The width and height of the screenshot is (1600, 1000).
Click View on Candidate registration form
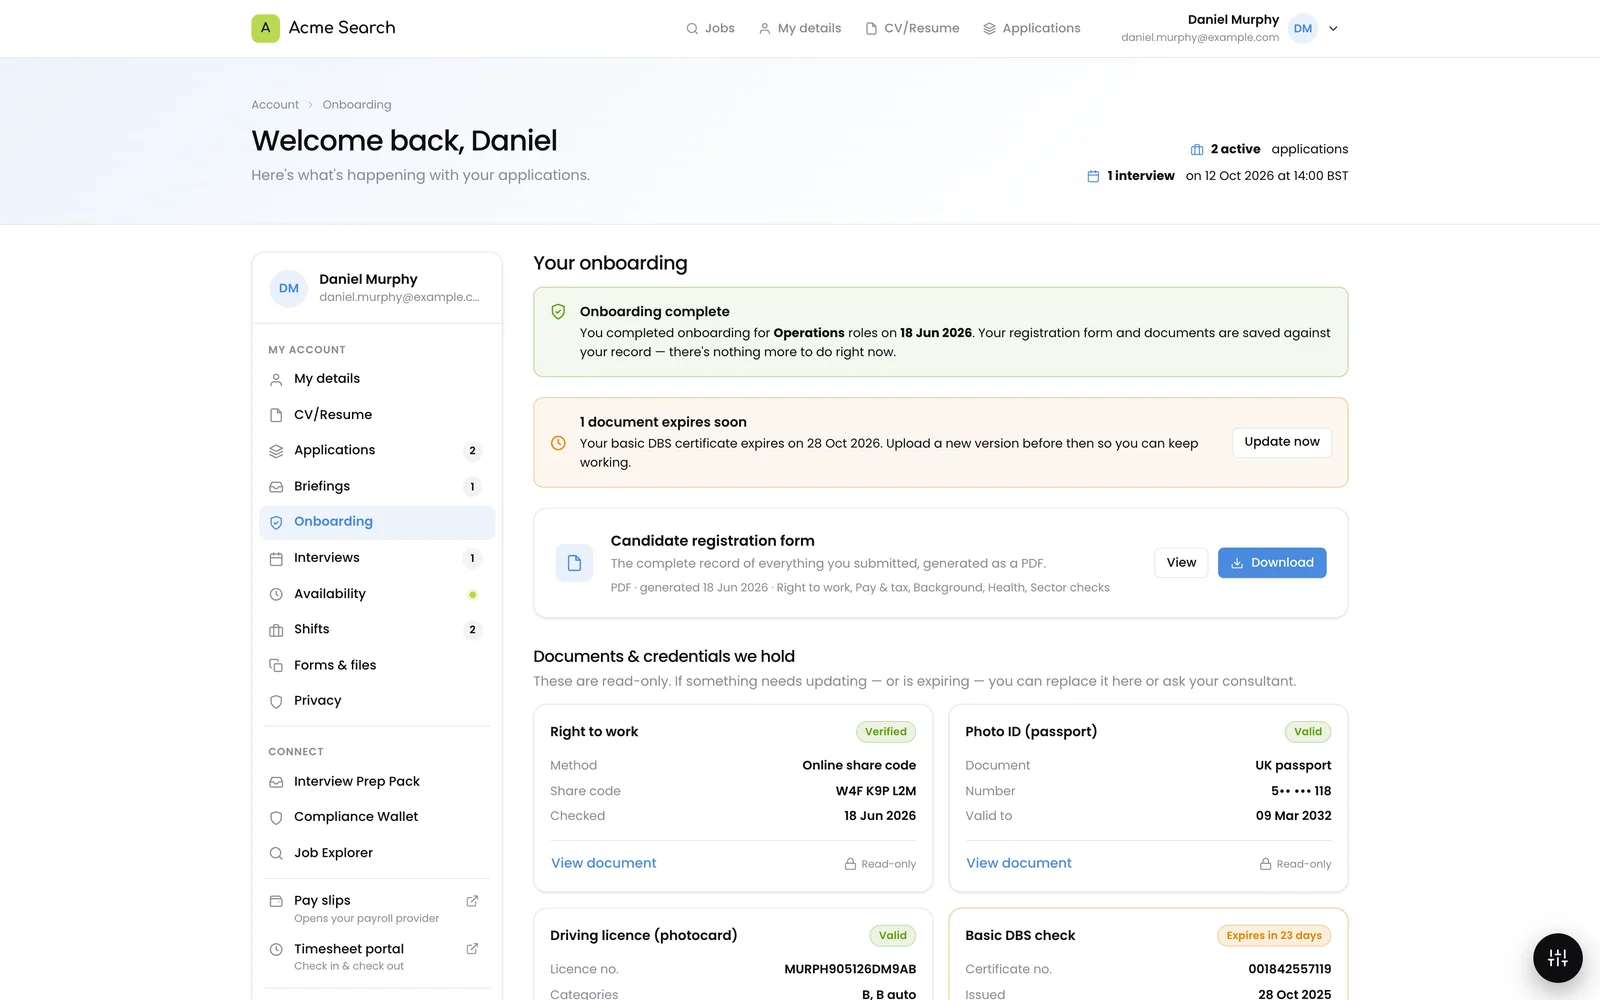1181,563
